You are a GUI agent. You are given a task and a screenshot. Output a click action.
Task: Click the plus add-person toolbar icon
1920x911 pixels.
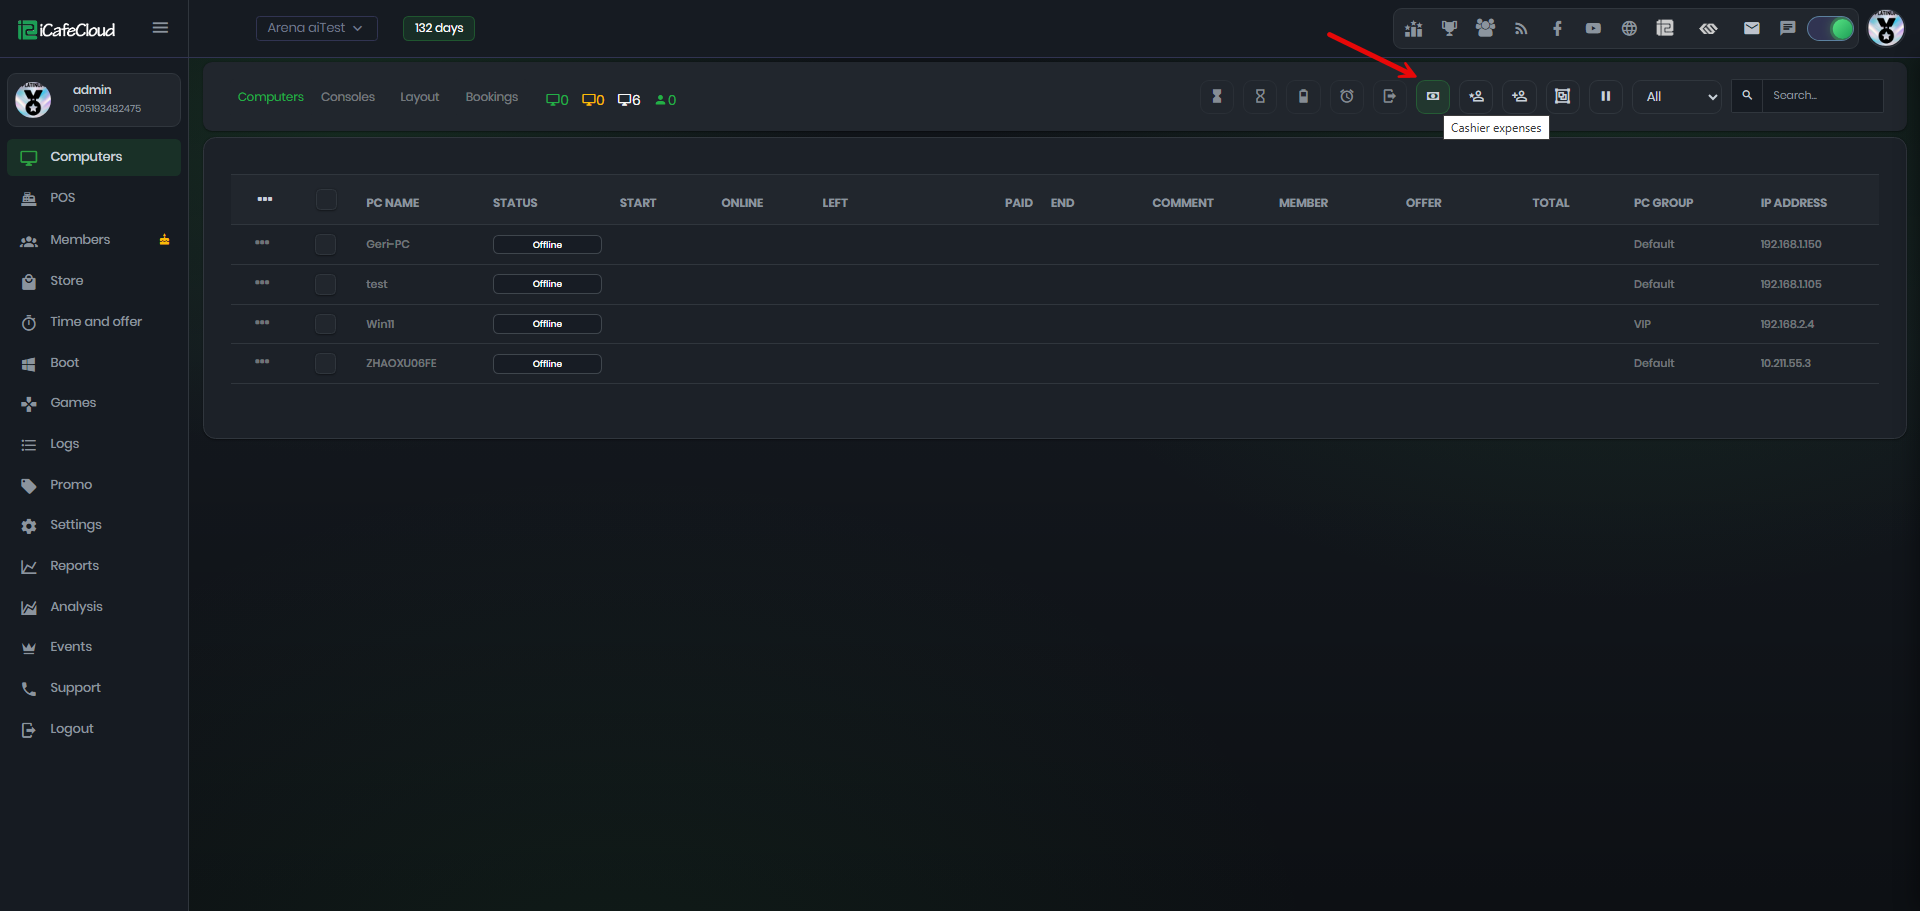point(1519,96)
